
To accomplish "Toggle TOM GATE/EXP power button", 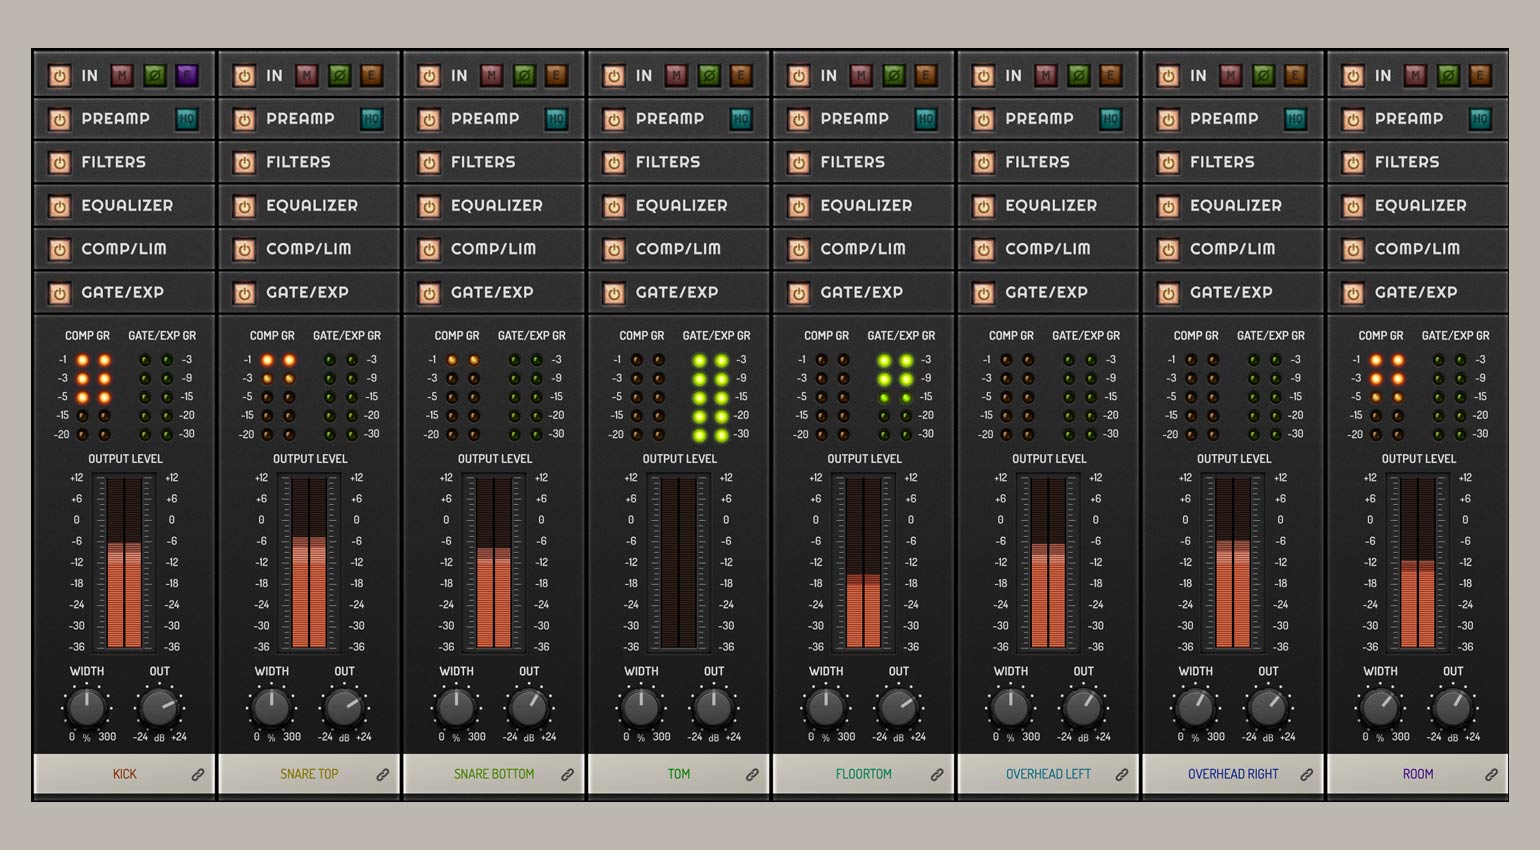I will 615,293.
